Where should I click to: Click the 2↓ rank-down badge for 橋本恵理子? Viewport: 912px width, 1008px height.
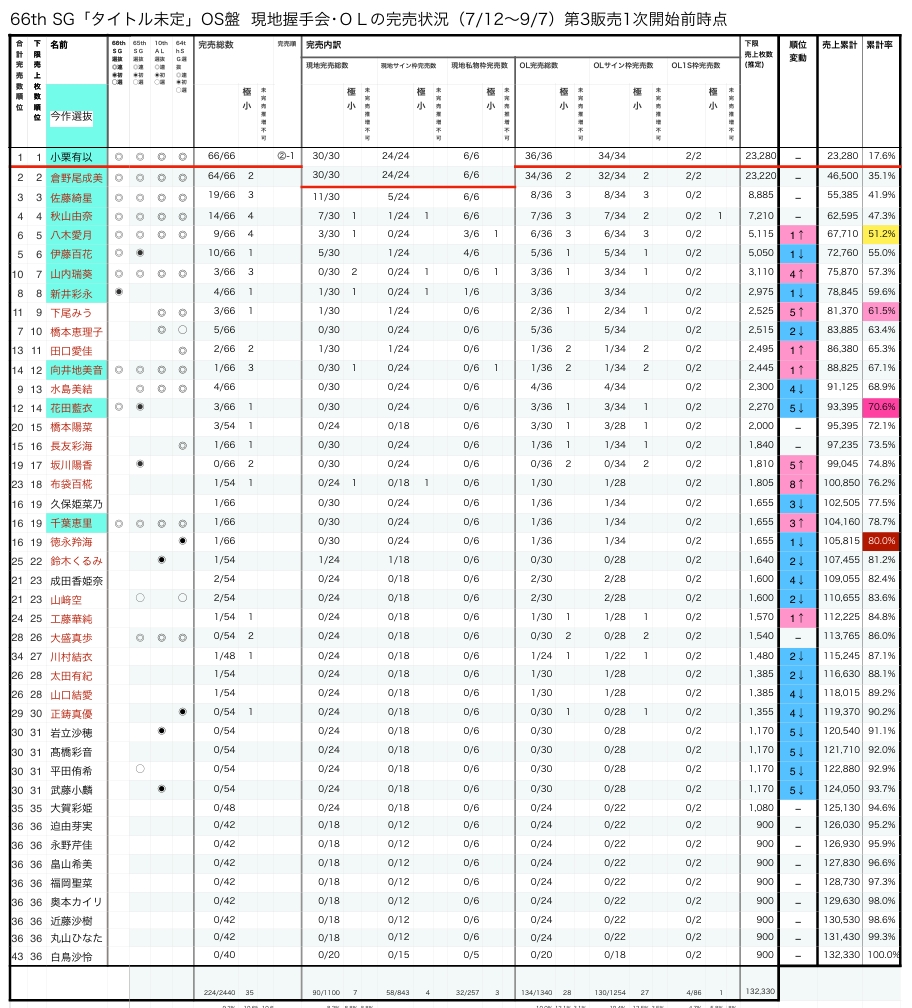click(x=797, y=330)
